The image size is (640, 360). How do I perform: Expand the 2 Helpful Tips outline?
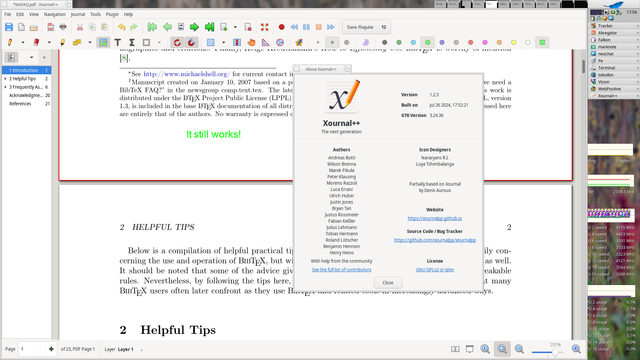click(5, 79)
